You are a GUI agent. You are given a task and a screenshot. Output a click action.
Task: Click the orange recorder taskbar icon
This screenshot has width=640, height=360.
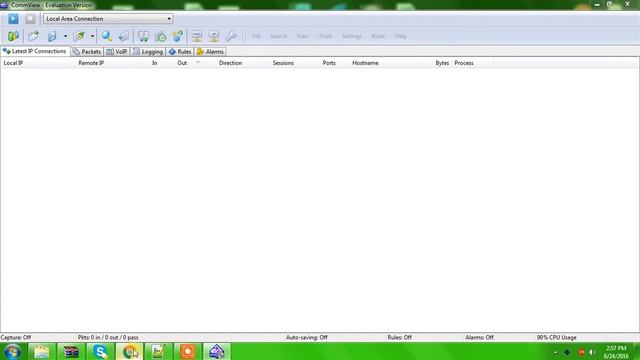tap(188, 351)
